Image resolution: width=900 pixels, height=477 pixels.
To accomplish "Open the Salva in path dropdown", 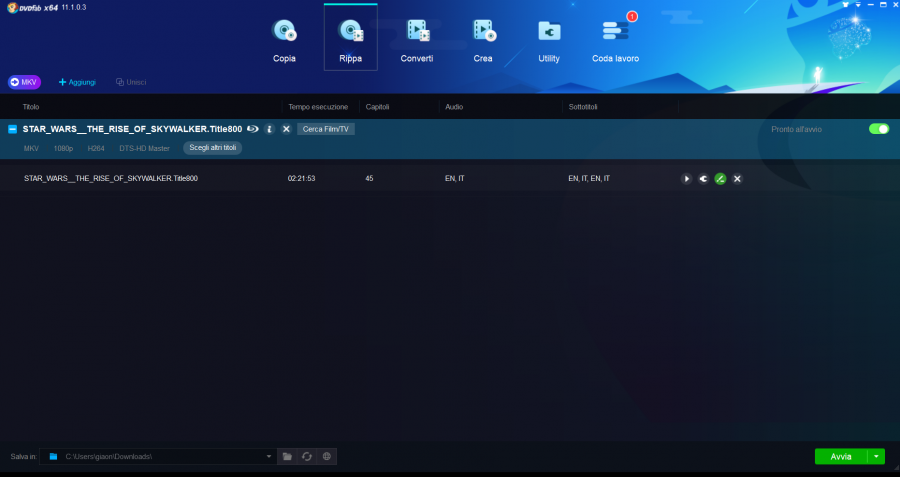I will pyautogui.click(x=269, y=456).
